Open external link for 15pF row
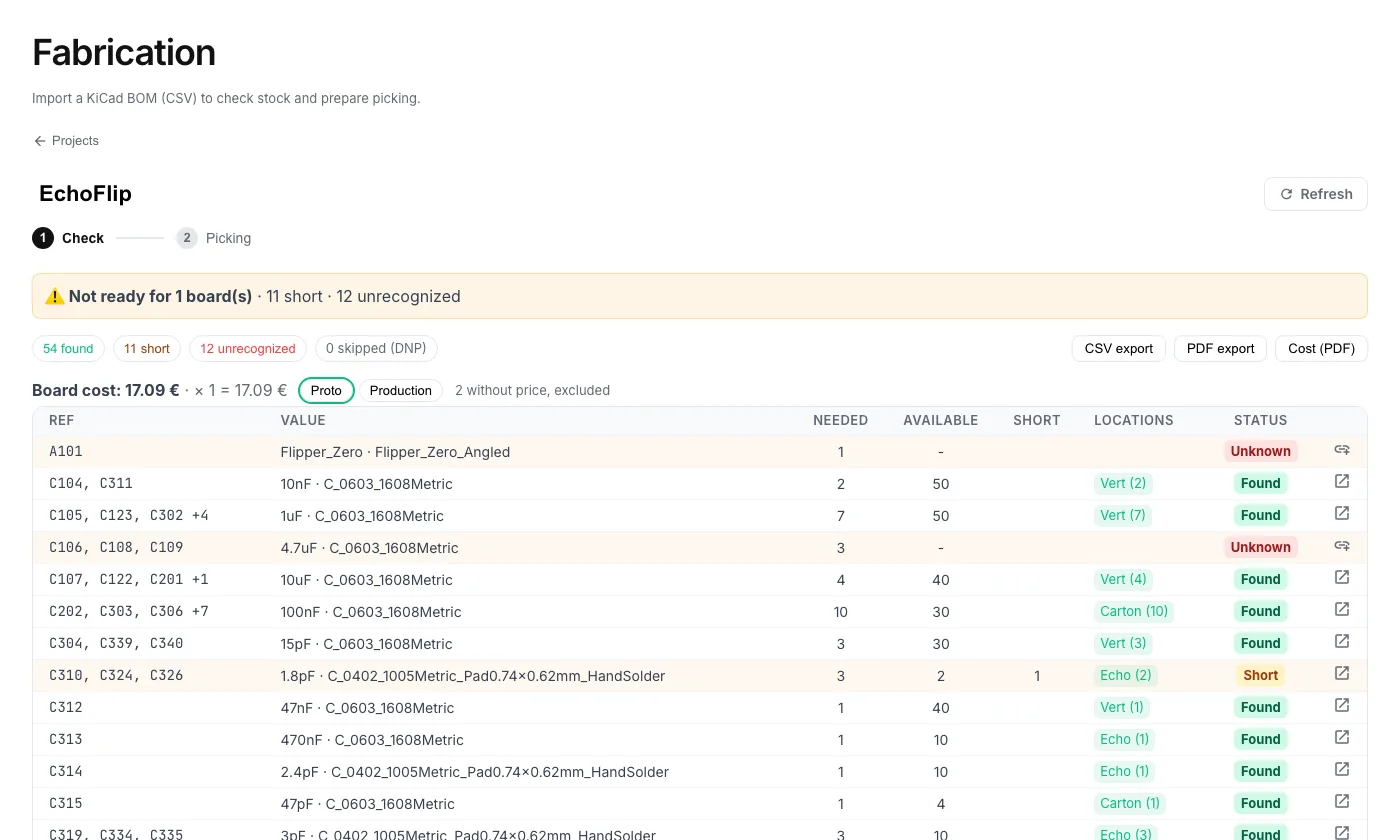This screenshot has height=840, width=1400. [x=1342, y=642]
